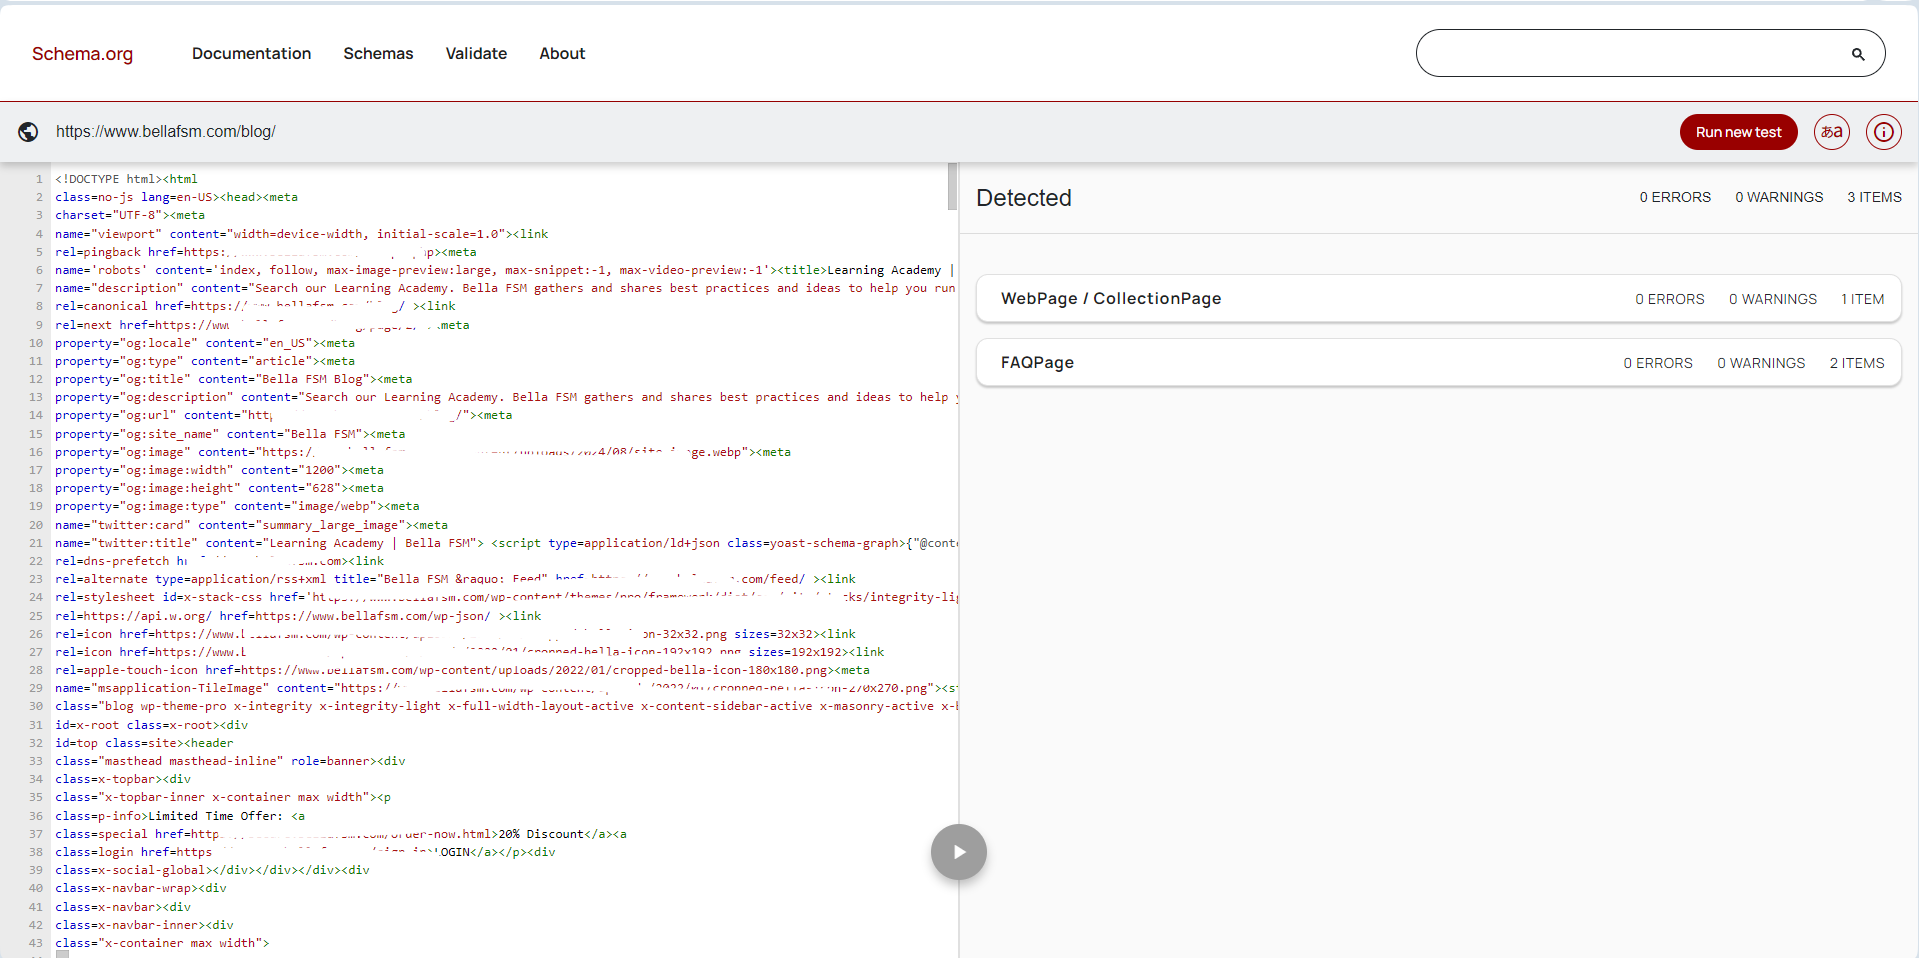Click the twitter:card meta code line
1919x958 pixels.
coord(251,525)
